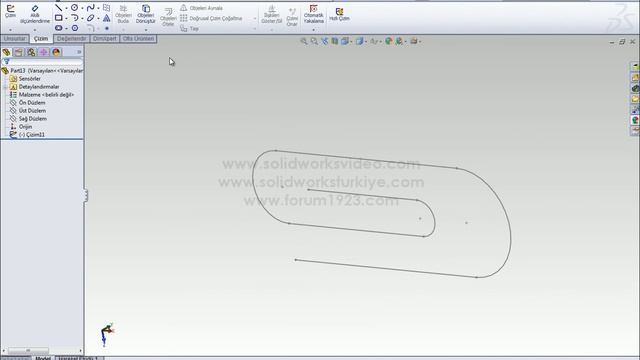Image resolution: width=640 pixels, height=360 pixels.
Task: Click the feature tree filter field
Action: click(x=42, y=62)
